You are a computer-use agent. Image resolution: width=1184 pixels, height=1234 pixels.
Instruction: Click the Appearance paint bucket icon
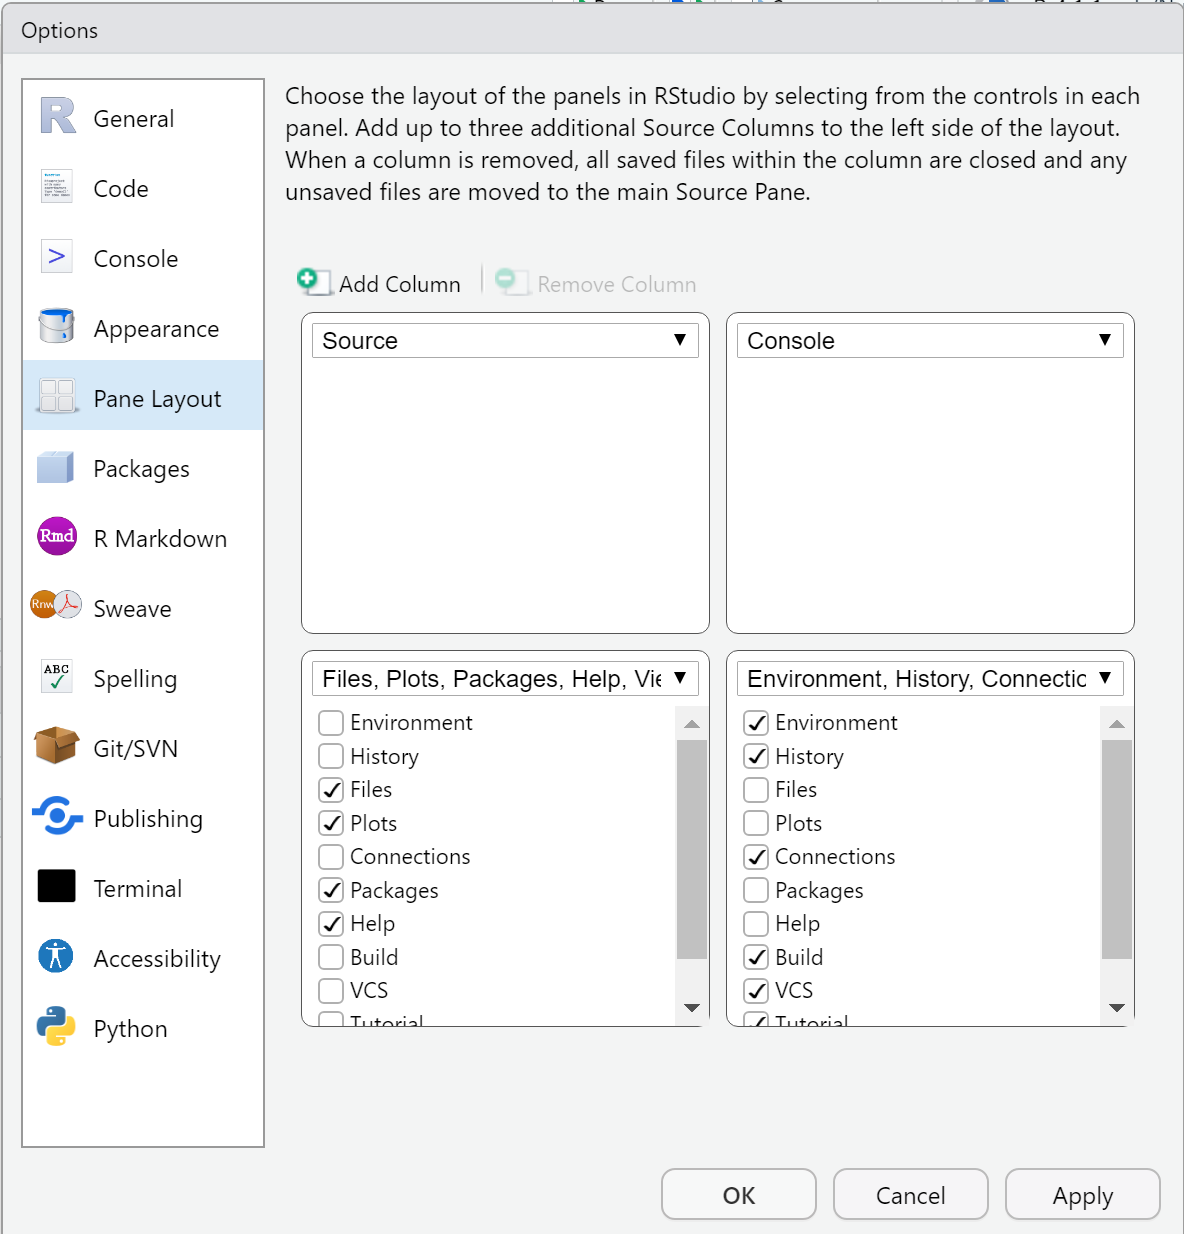point(57,326)
